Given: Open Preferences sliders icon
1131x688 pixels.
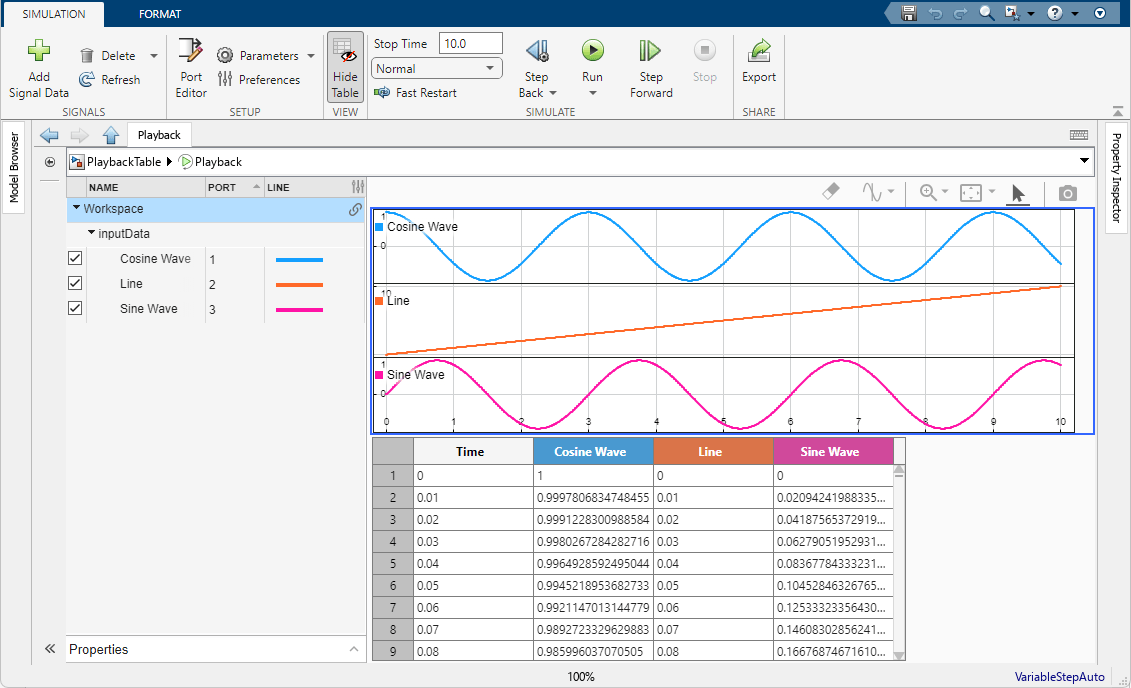Looking at the screenshot, I should [x=225, y=79].
